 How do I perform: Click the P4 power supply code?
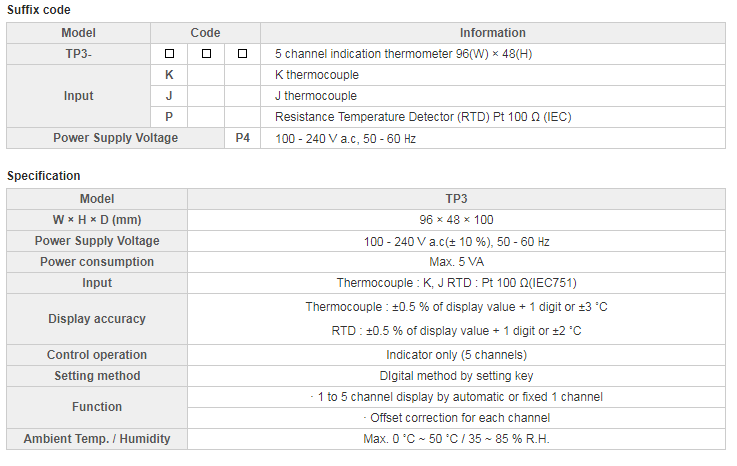tap(242, 138)
